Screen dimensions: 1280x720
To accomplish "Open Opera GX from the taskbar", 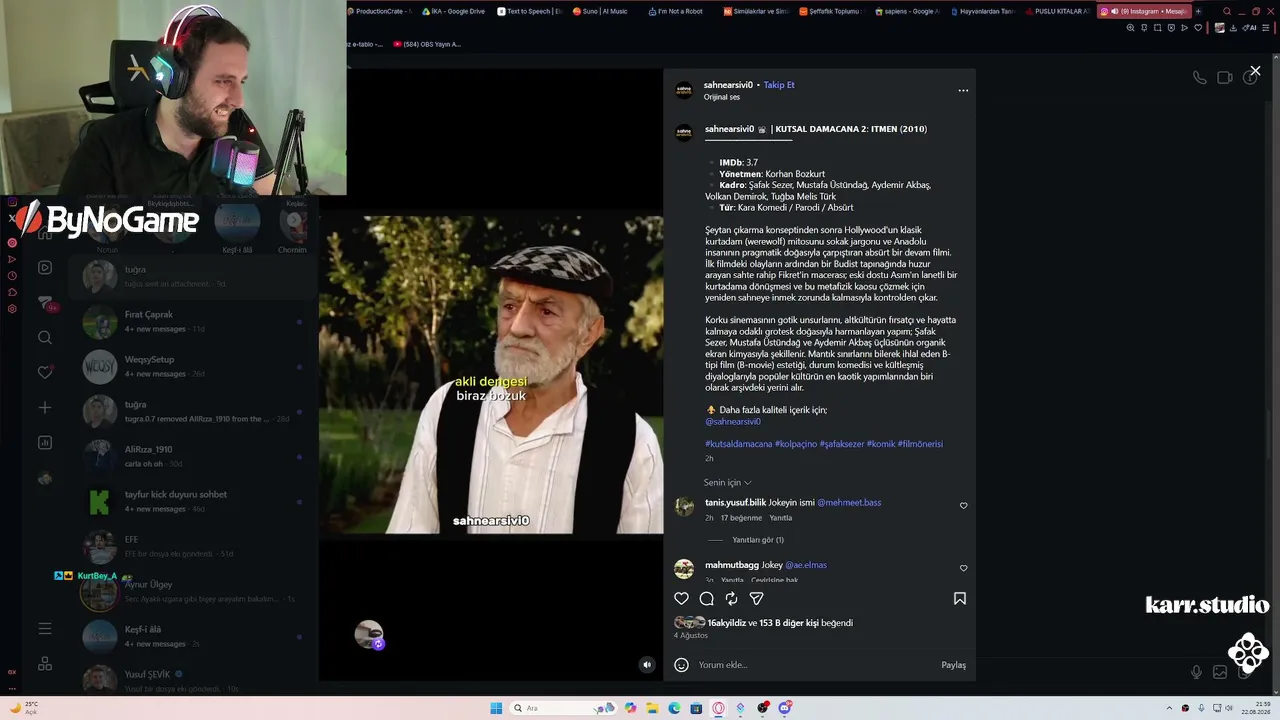I will (x=718, y=708).
